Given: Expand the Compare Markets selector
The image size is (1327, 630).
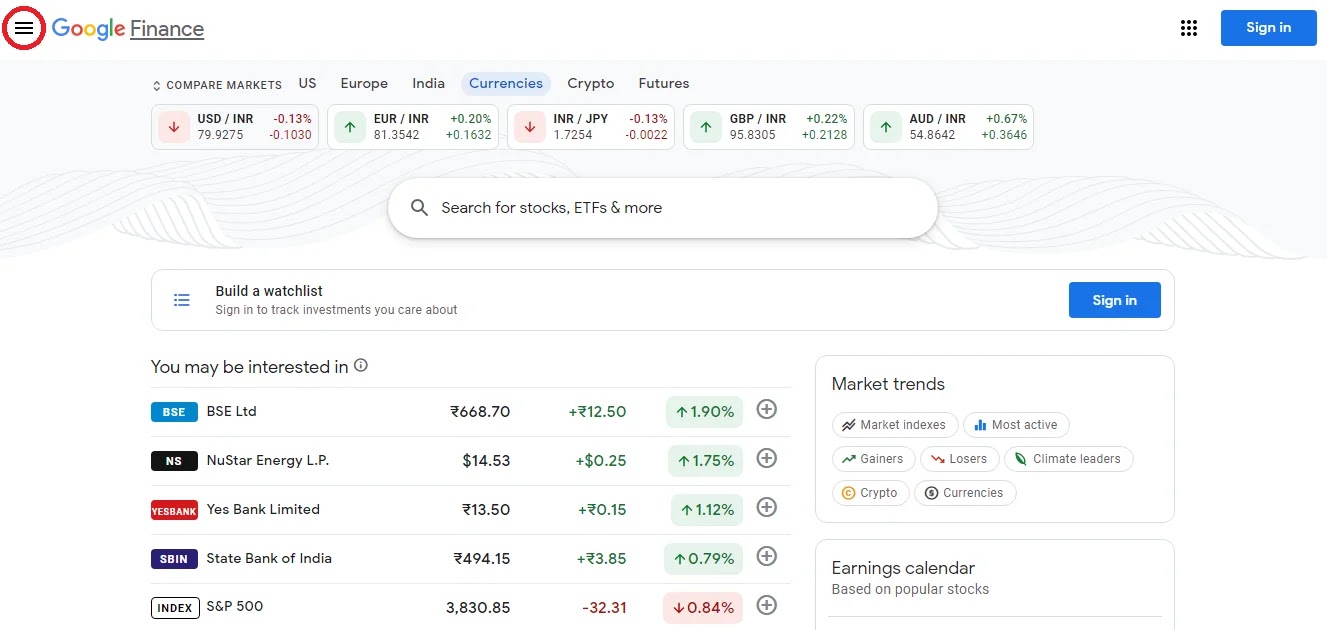Looking at the screenshot, I should click(217, 85).
